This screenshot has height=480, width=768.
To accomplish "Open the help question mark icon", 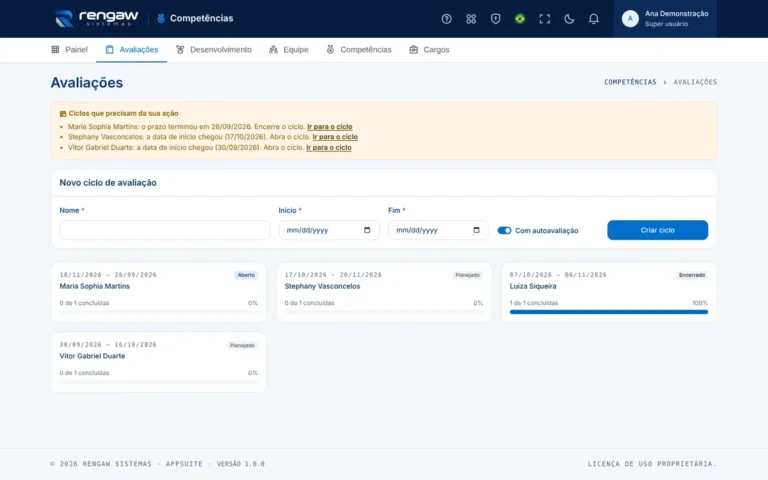I will pos(446,19).
